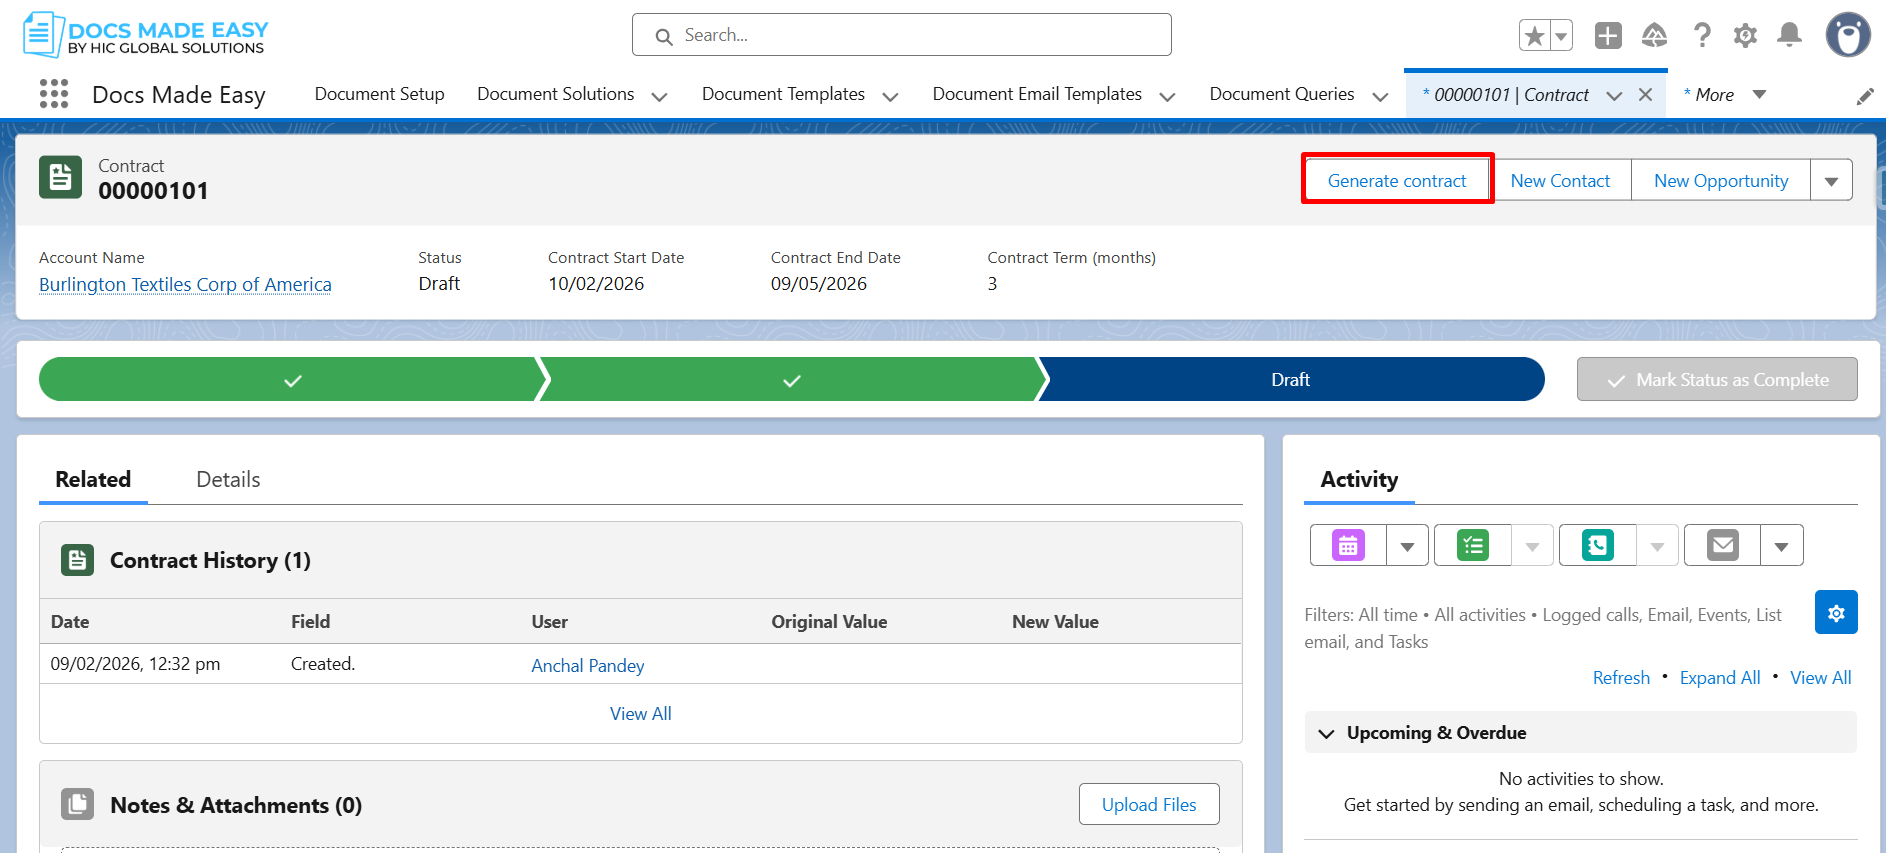Open the notifications bell
The height and width of the screenshot is (853, 1886).
1789,36
